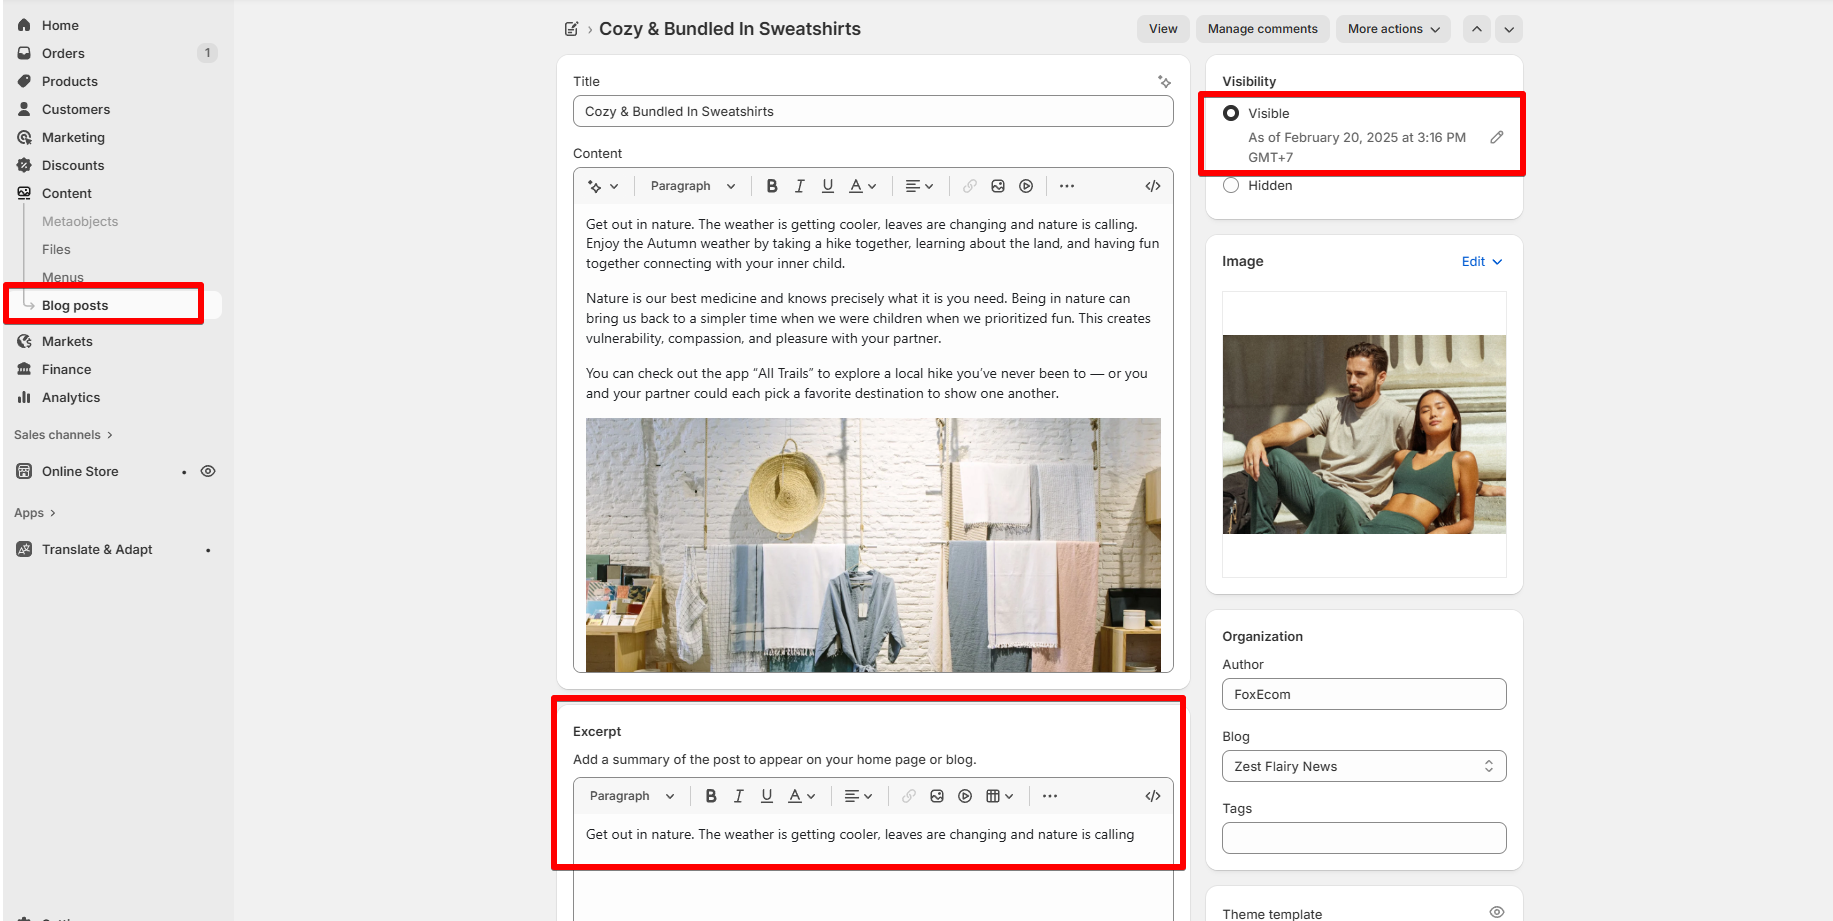The image size is (1833, 921).
Task: Select the Visible radio option
Action: (x=1231, y=113)
